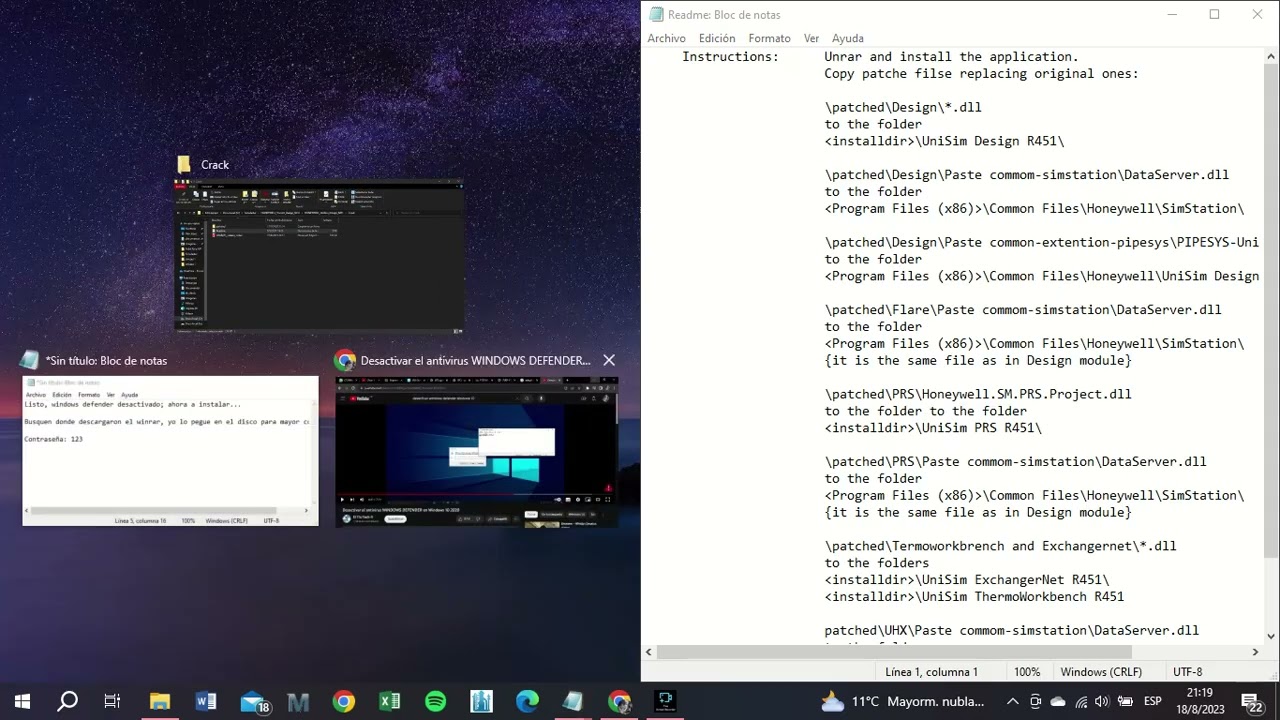The image size is (1280, 720).
Task: Click horizontal scrollbar left arrow in Readme
Action: (649, 652)
